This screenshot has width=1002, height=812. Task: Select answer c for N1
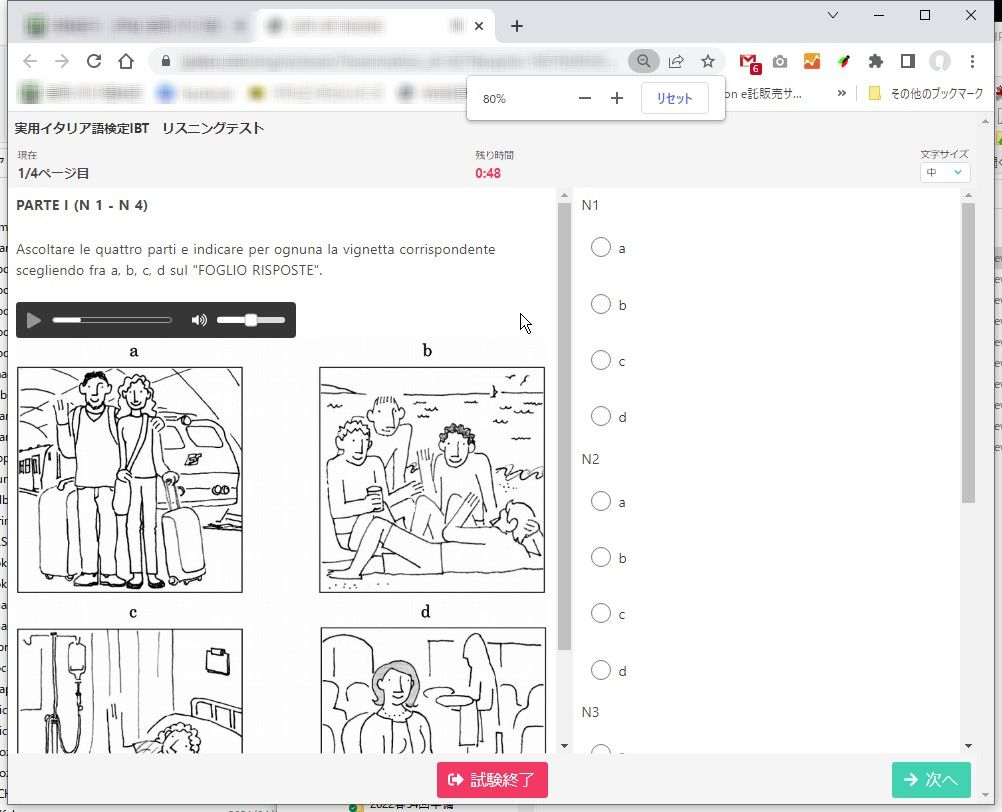[601, 360]
